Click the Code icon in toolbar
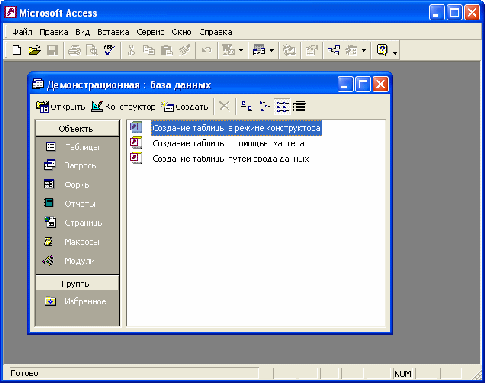Screen dimensions: 486x385 coord(289,50)
